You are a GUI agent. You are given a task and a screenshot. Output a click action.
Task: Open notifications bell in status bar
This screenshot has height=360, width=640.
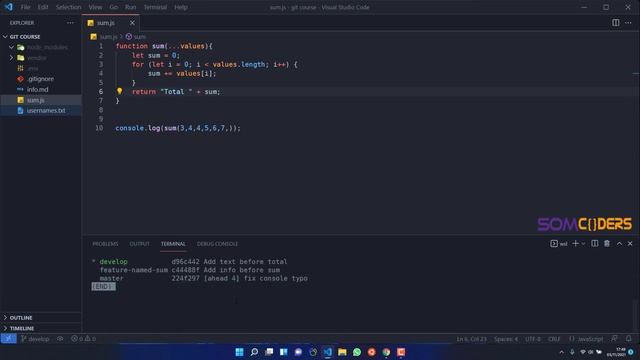pyautogui.click(x=629, y=338)
